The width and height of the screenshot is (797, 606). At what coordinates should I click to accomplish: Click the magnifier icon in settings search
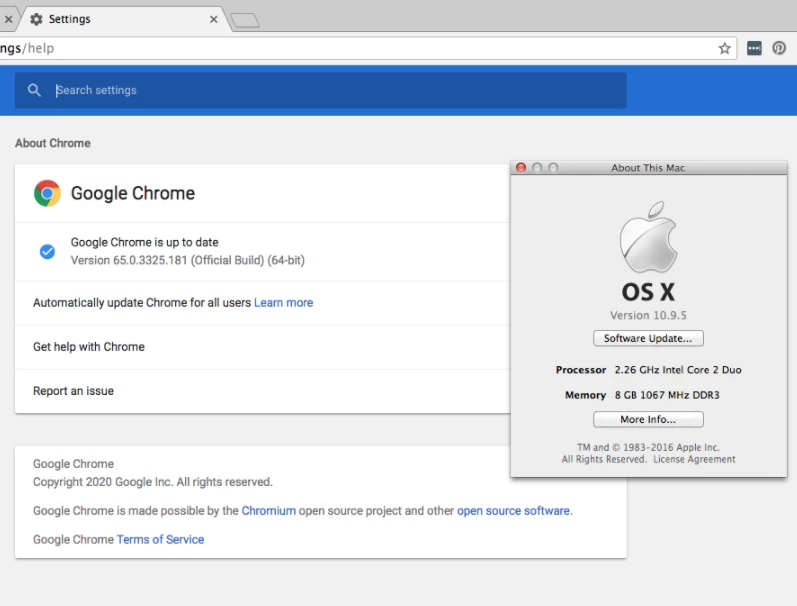click(34, 90)
